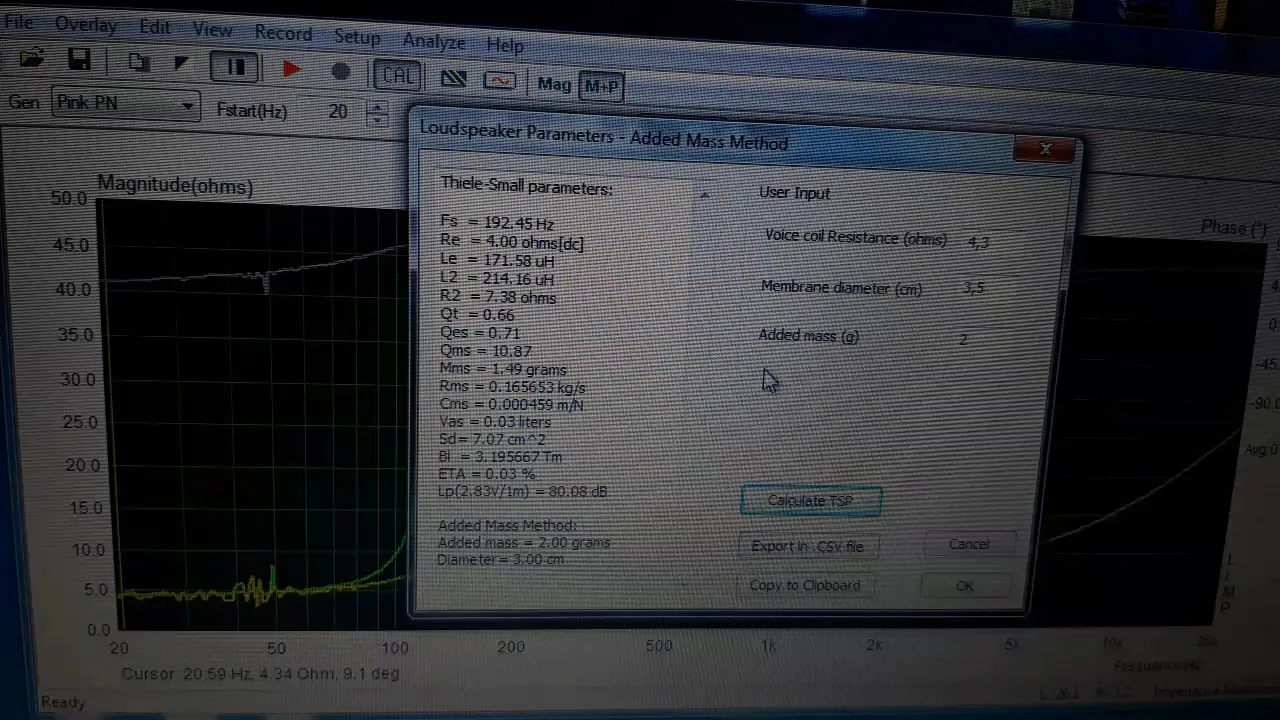This screenshot has height=720, width=1280.
Task: Select the 'L2 = 214.16 uH' parameter line
Action: pos(497,279)
